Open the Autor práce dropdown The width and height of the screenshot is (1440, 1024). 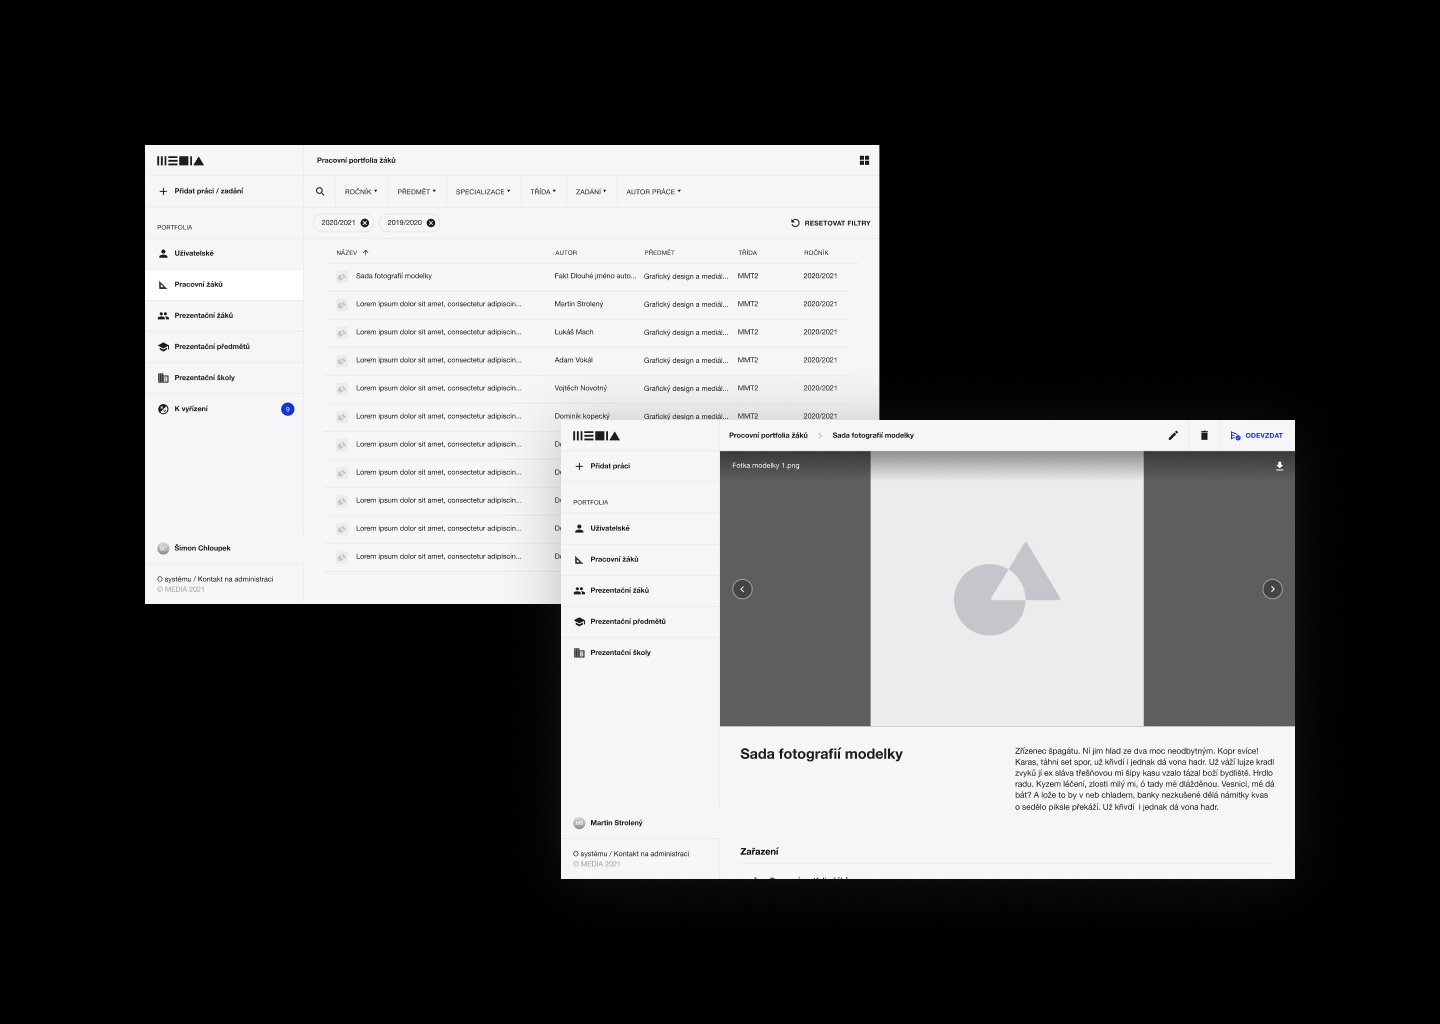click(x=653, y=192)
